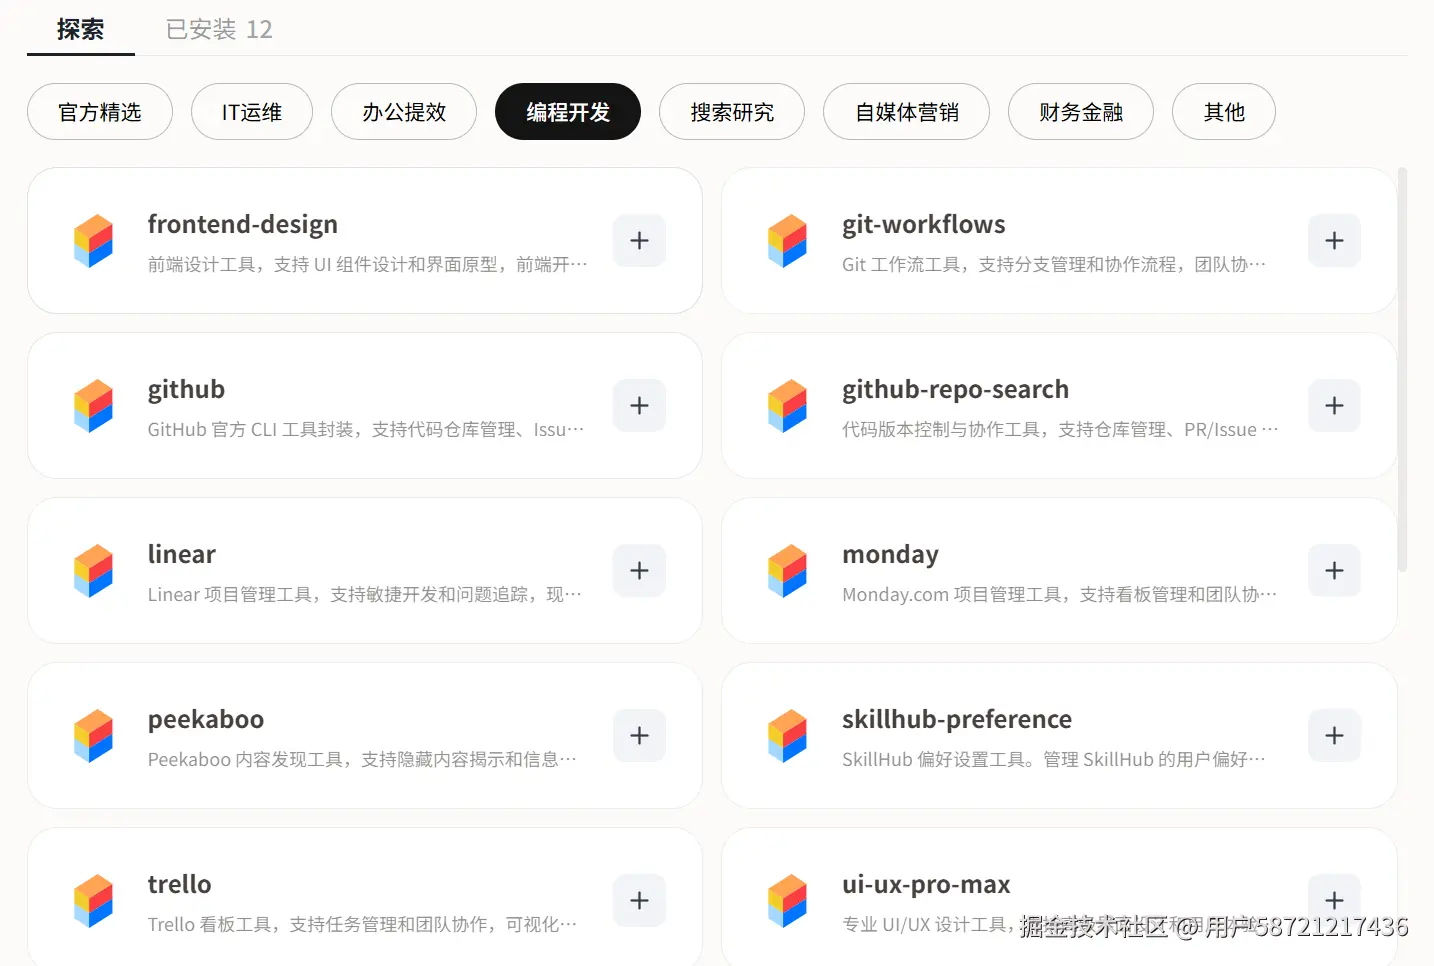Click the description starting Peekaboo 内容发现工具
Screen dimensions: 1434x966
point(362,759)
